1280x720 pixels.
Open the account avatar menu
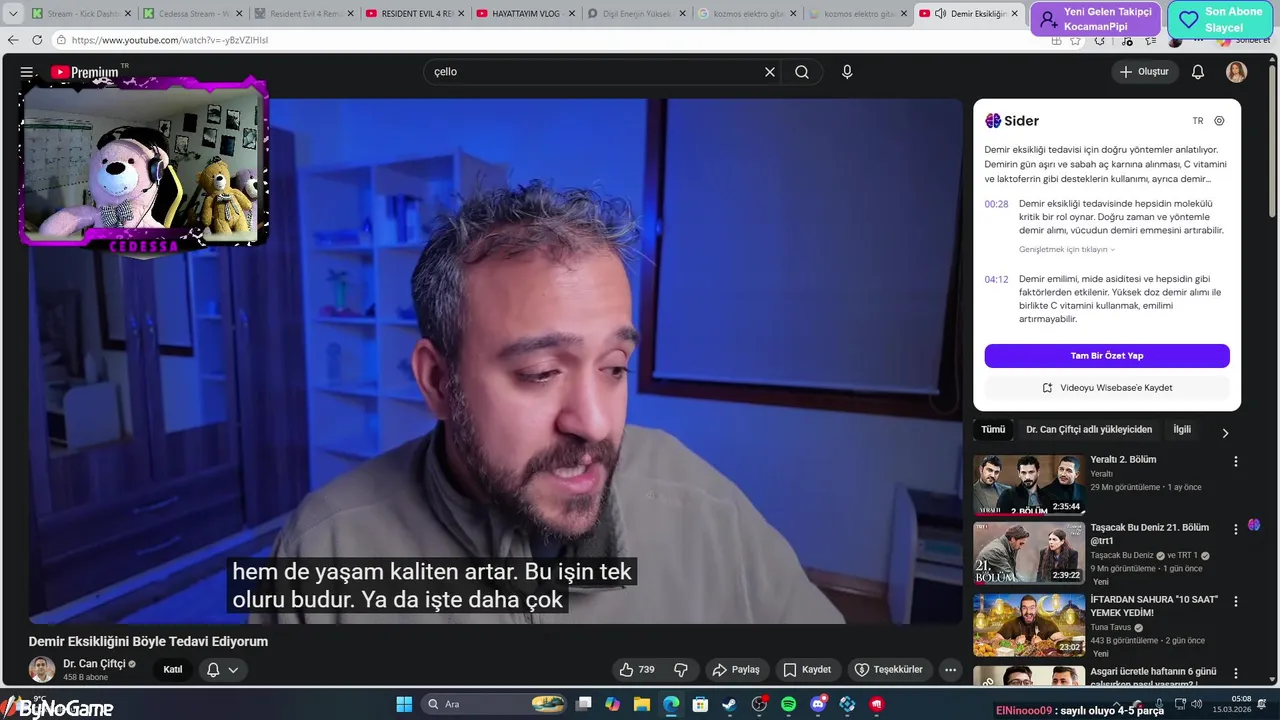tap(1237, 72)
